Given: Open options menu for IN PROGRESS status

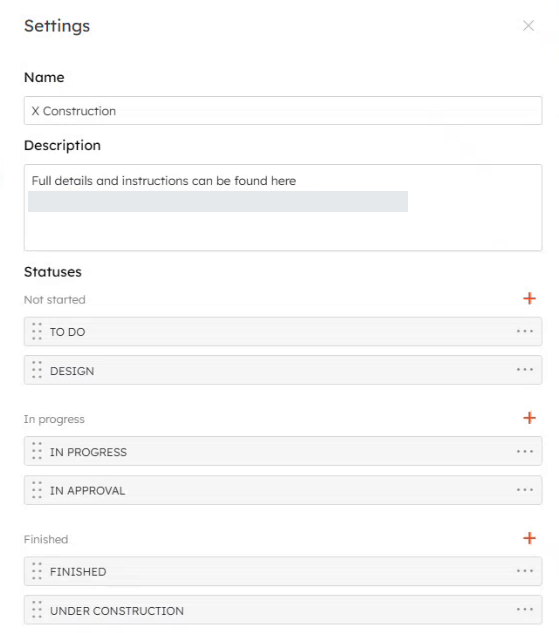Looking at the screenshot, I should [x=525, y=451].
